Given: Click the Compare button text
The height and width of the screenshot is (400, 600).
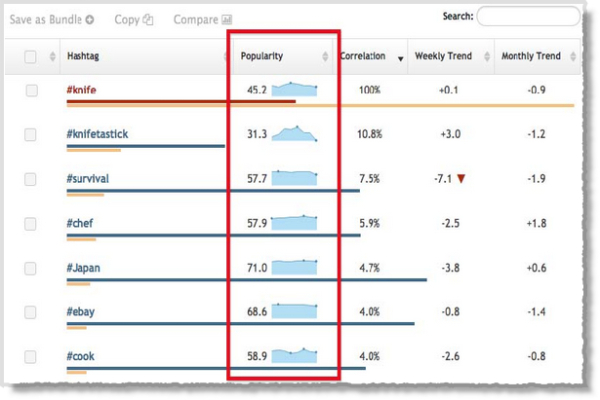Looking at the screenshot, I should coord(196,20).
